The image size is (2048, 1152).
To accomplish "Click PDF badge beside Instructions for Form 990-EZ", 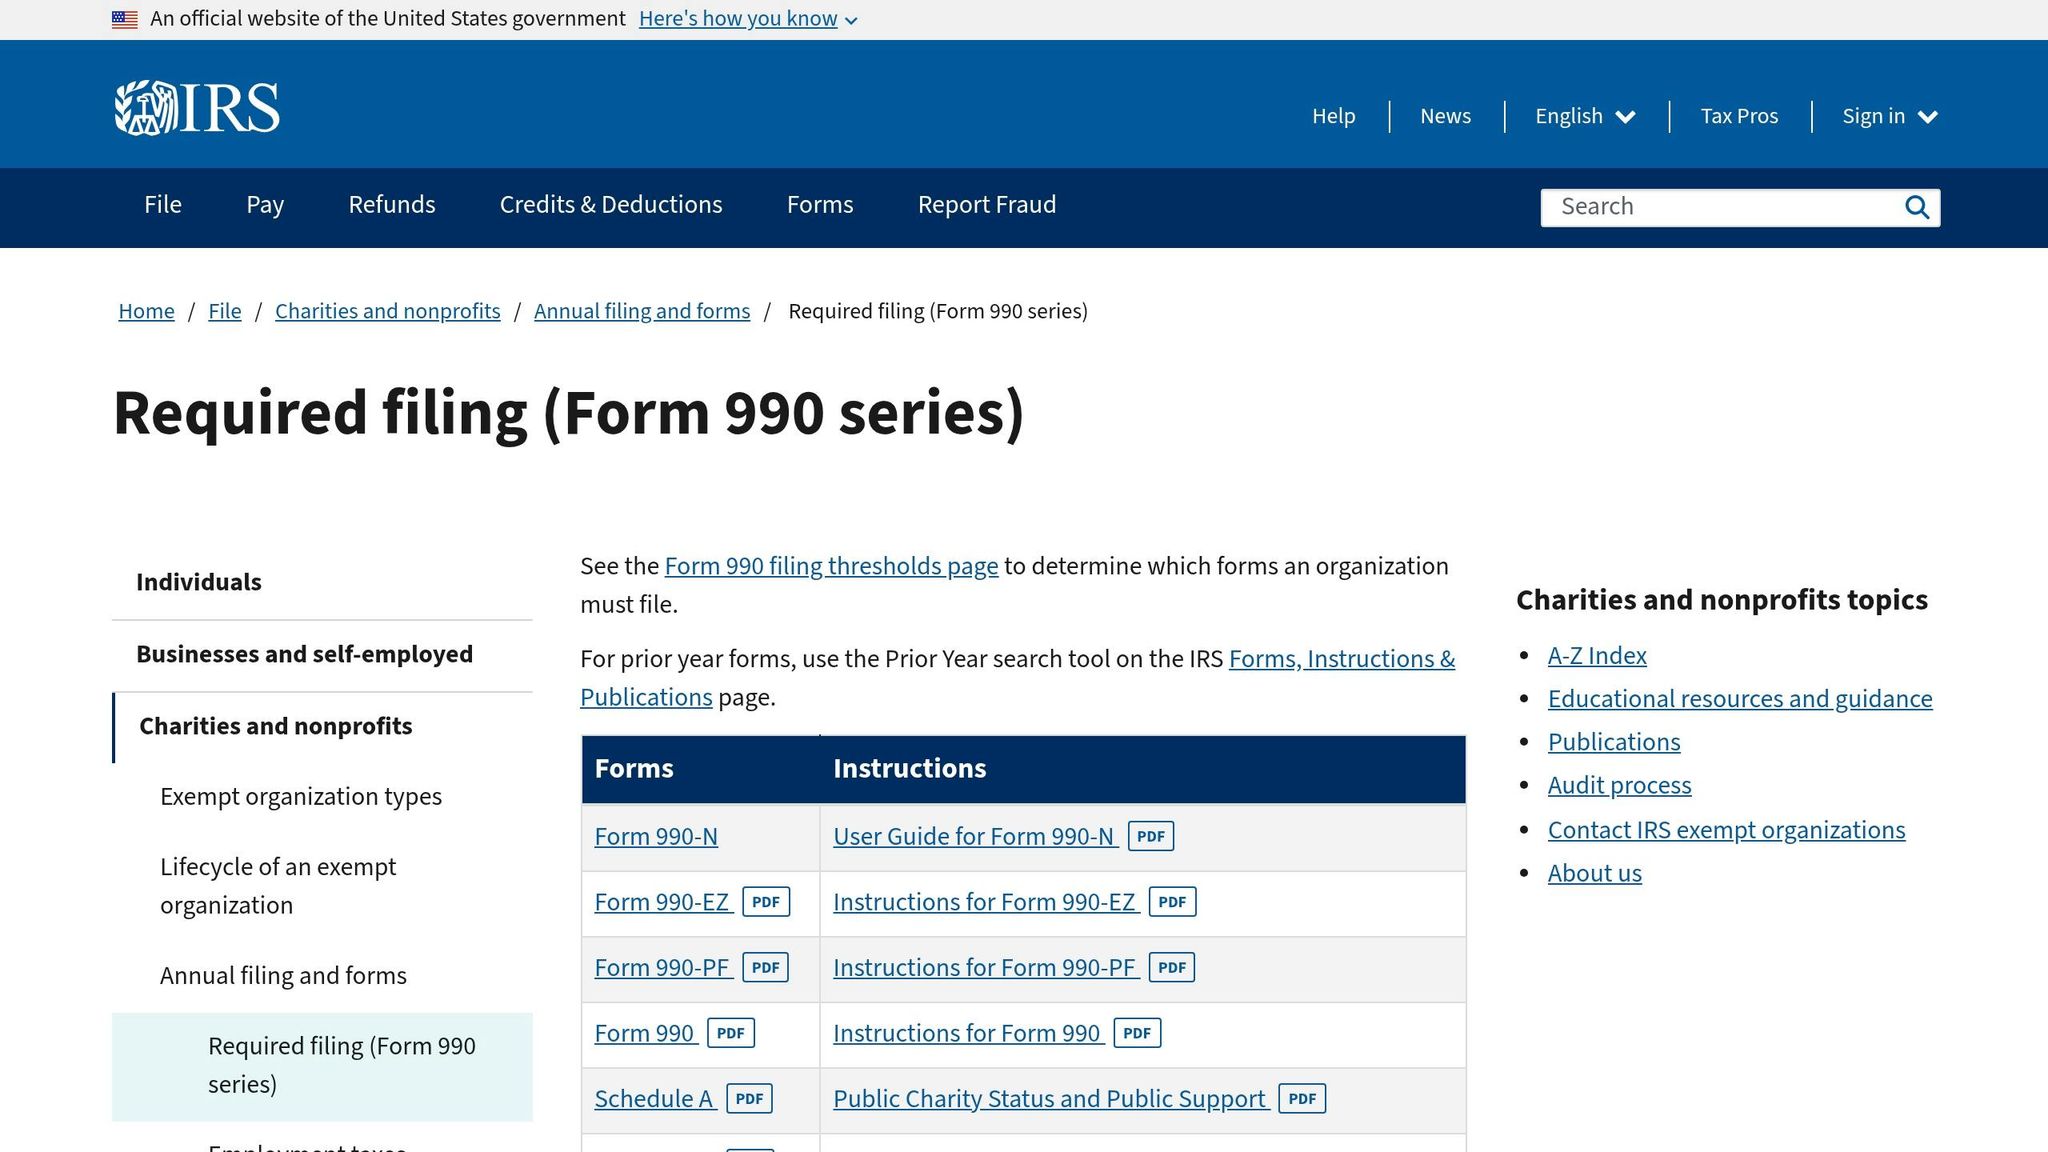I will pyautogui.click(x=1172, y=902).
